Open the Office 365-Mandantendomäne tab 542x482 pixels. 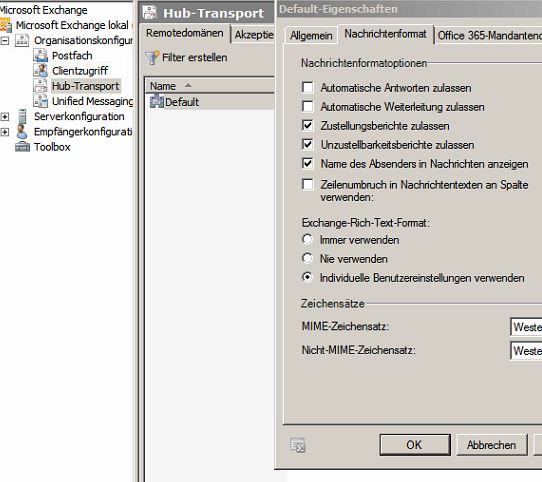(488, 35)
